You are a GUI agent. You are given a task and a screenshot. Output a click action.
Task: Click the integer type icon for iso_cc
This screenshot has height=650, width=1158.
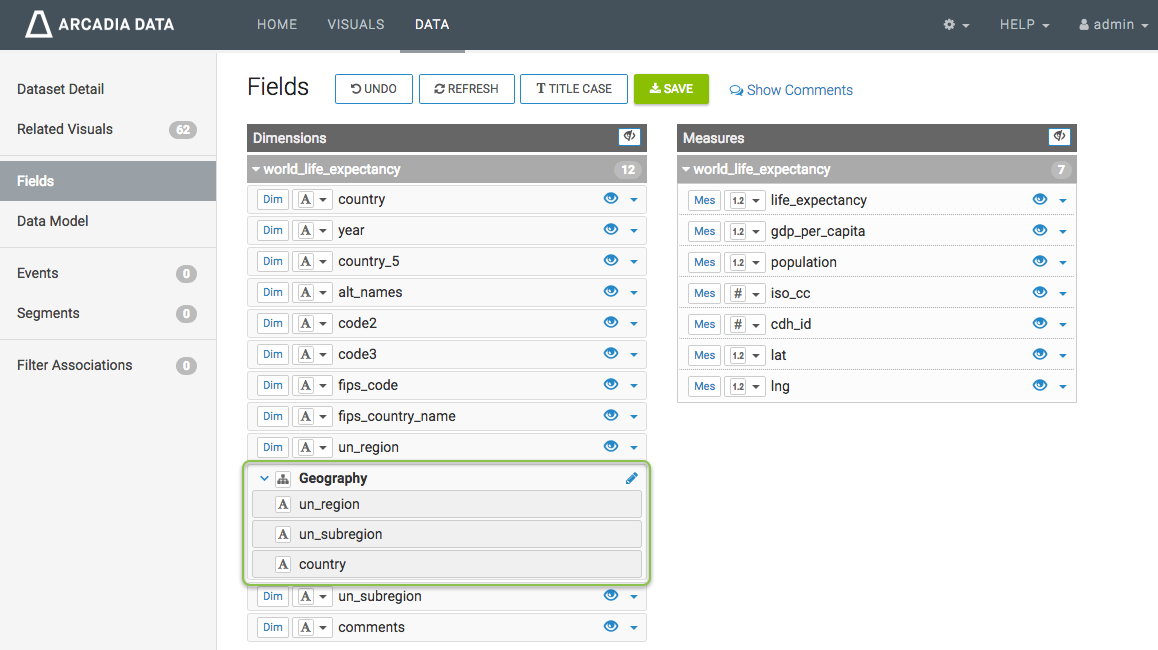738,294
